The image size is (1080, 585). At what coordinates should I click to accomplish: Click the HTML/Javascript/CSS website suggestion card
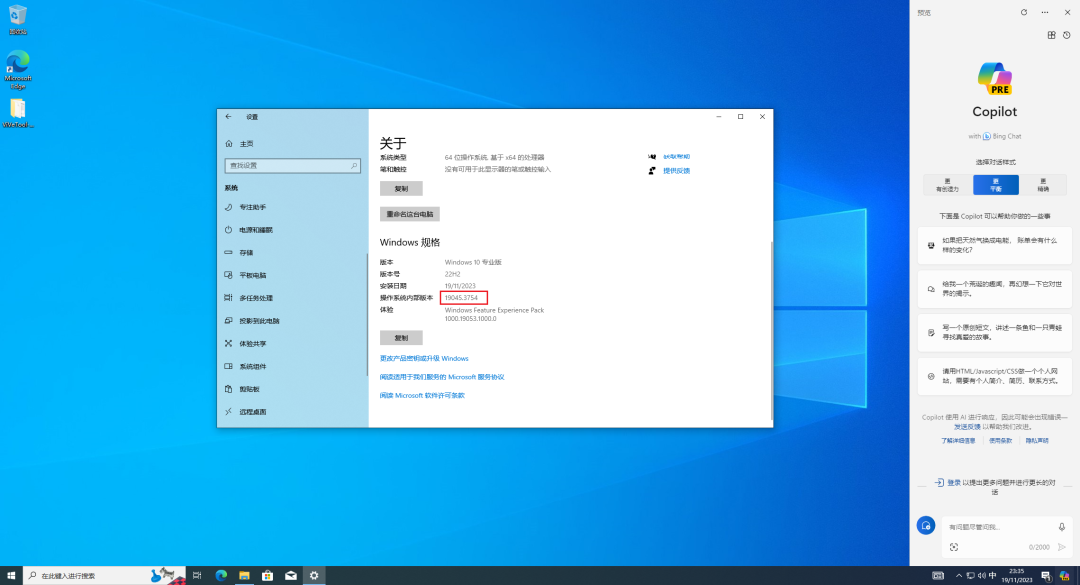click(x=995, y=376)
